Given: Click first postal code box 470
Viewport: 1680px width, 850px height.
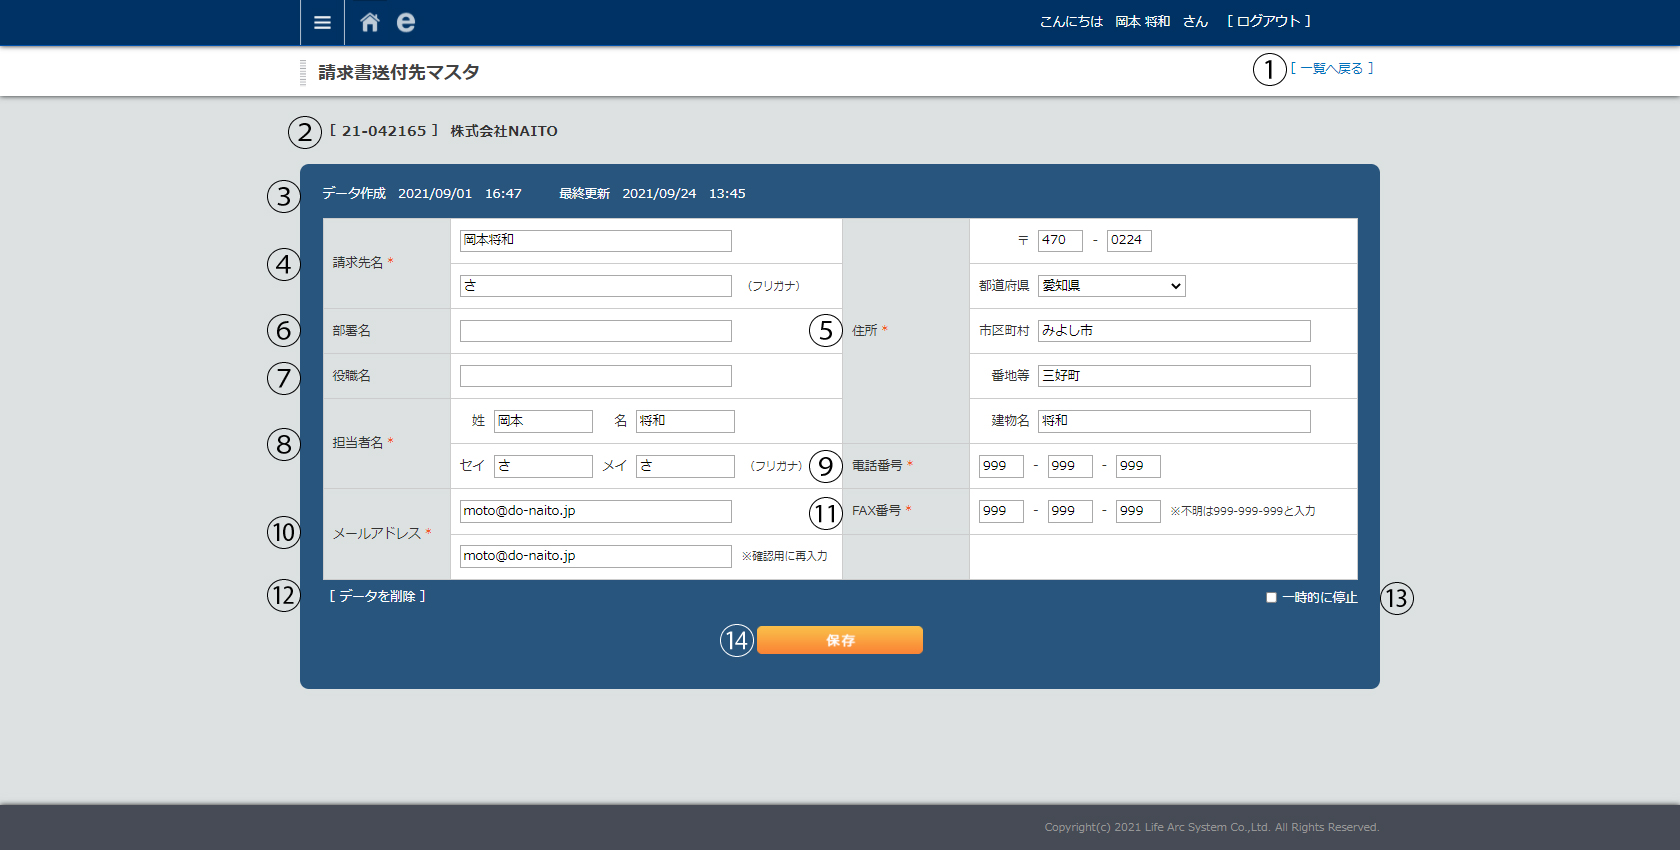Looking at the screenshot, I should pyautogui.click(x=1059, y=241).
